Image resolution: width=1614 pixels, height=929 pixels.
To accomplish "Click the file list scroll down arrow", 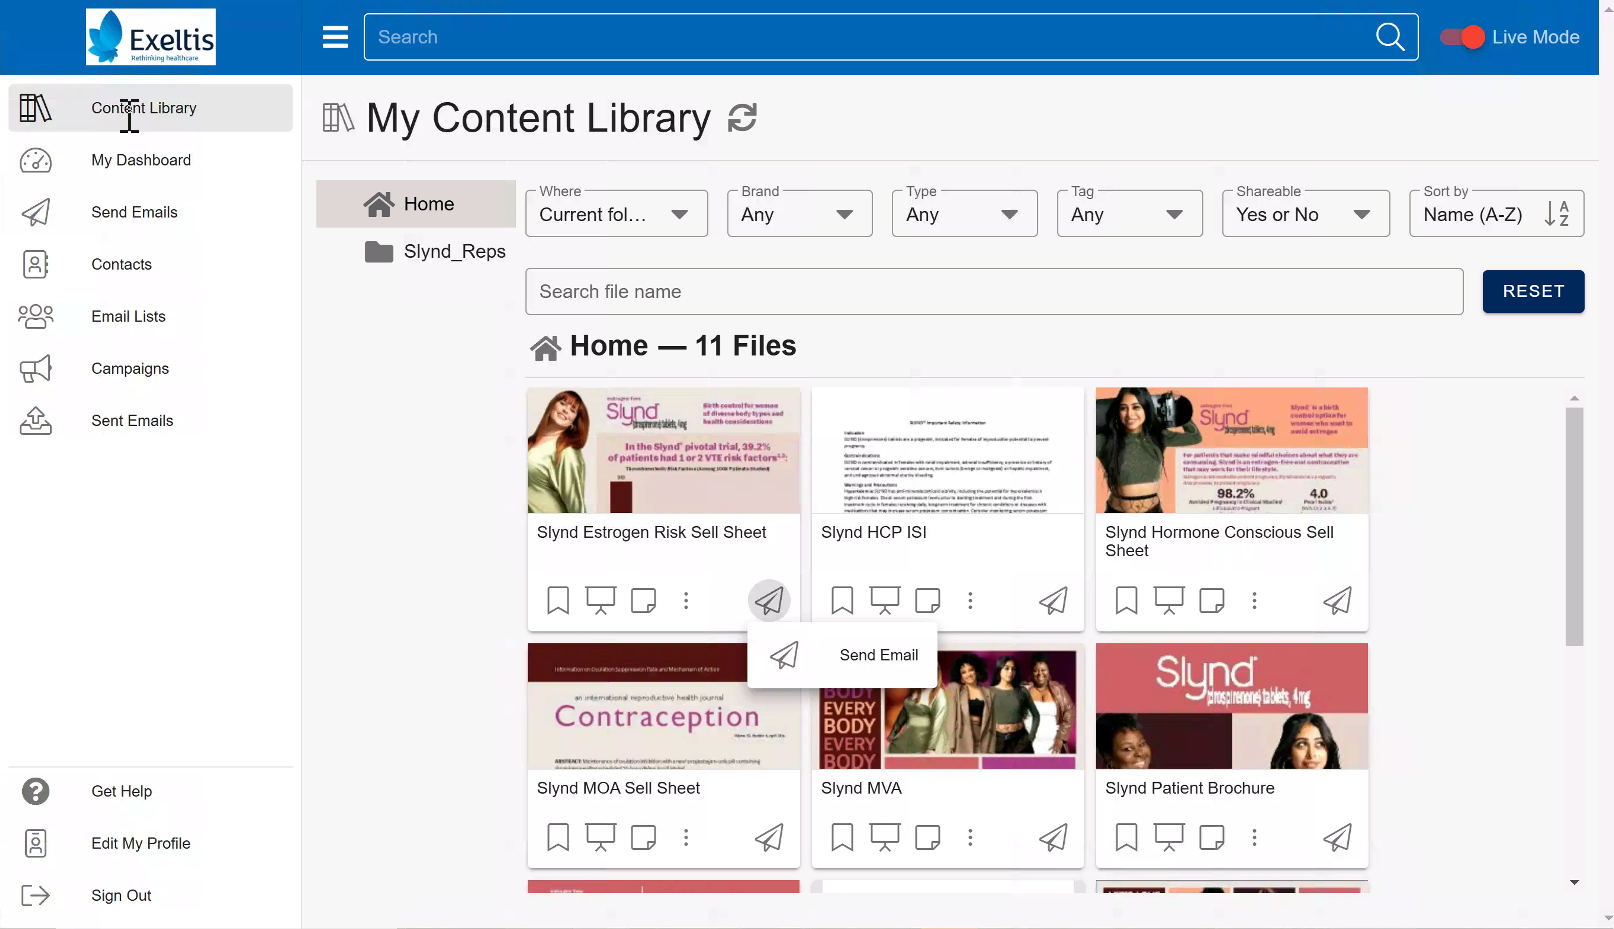I will coord(1575,882).
